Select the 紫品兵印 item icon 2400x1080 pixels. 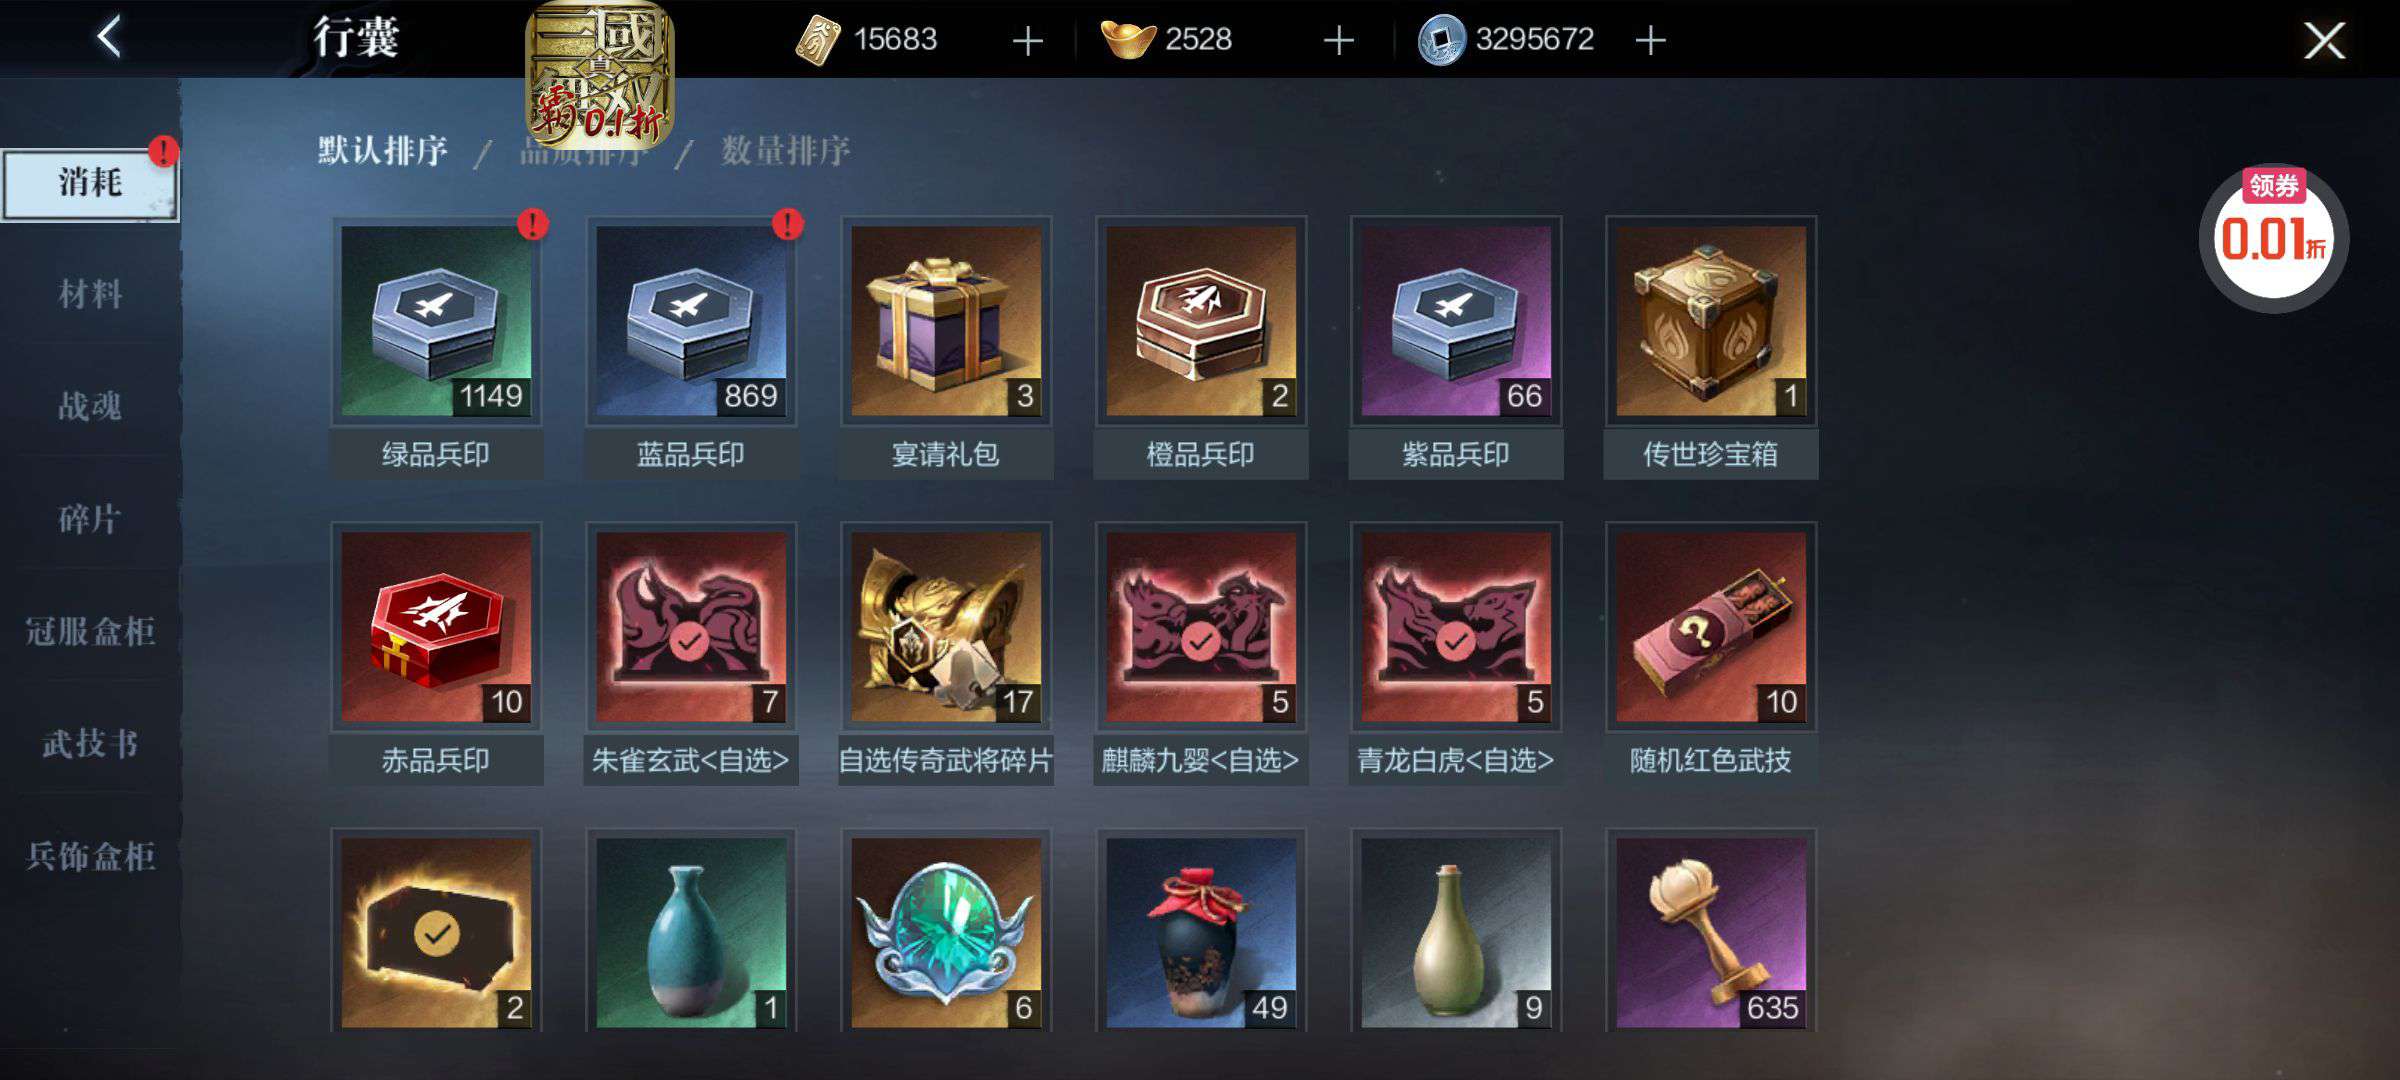pos(1456,321)
